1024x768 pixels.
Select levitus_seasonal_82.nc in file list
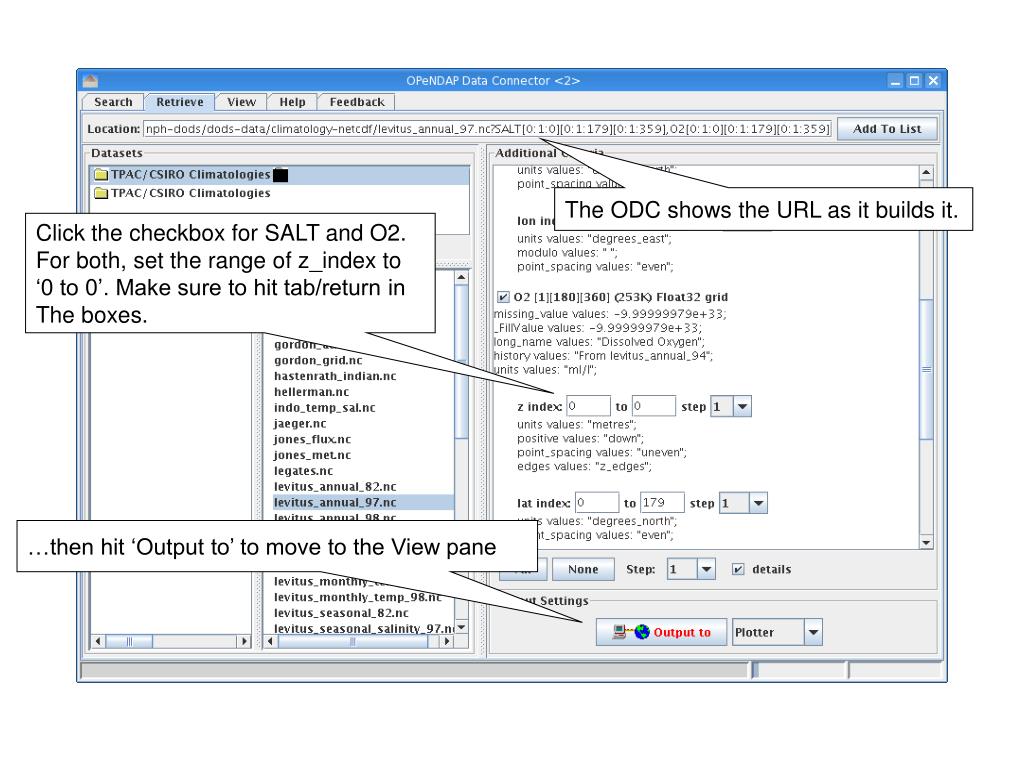tap(341, 613)
